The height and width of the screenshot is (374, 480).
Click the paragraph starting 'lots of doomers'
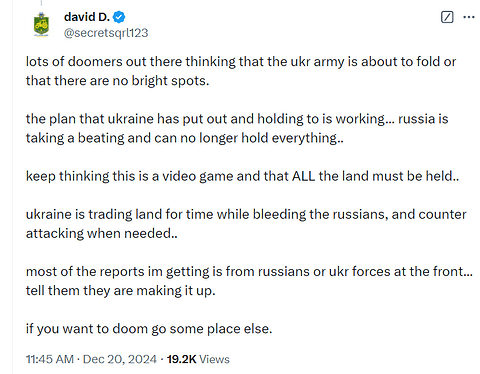(x=241, y=71)
